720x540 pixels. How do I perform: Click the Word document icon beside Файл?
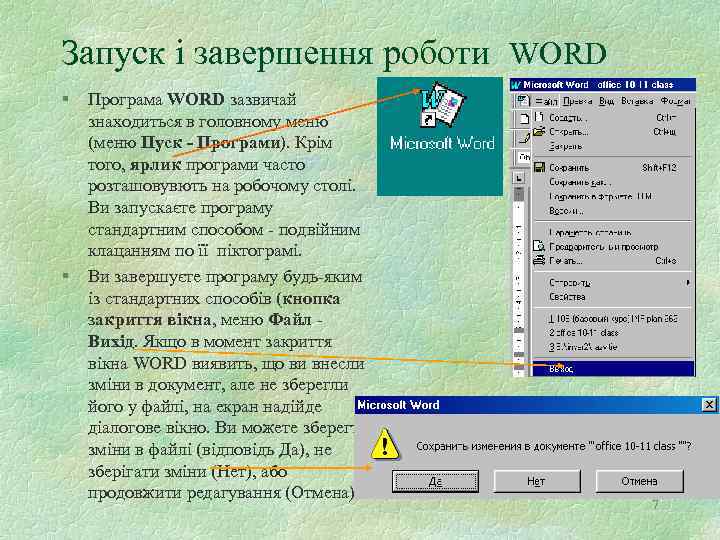click(523, 100)
